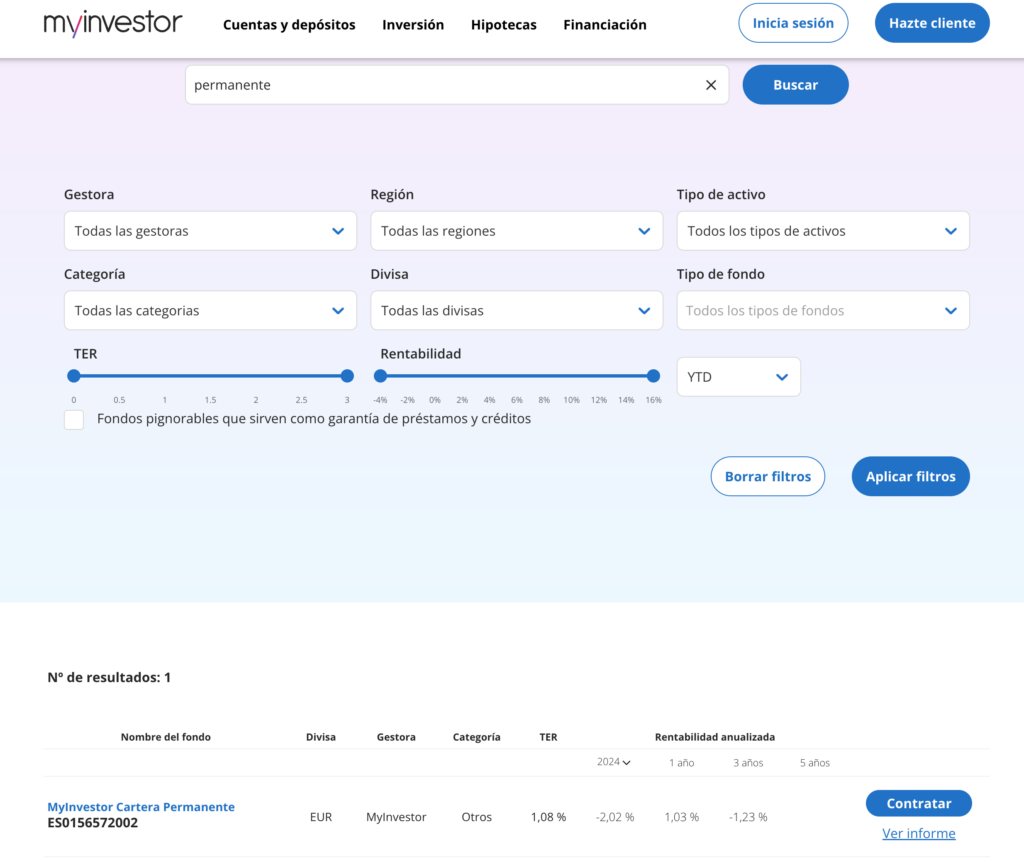Enable the Fondos pignorables checkbox
This screenshot has width=1024, height=863.
pyautogui.click(x=74, y=419)
